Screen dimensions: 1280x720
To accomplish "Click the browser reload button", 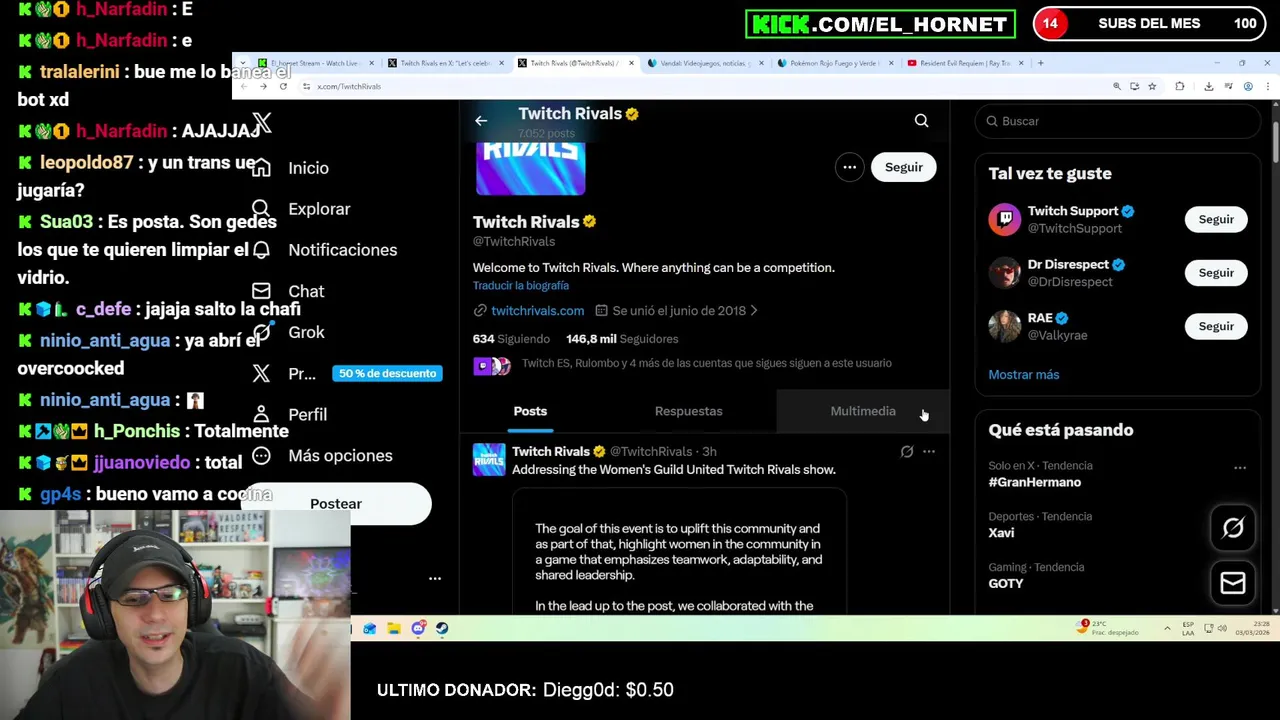I will tap(283, 86).
